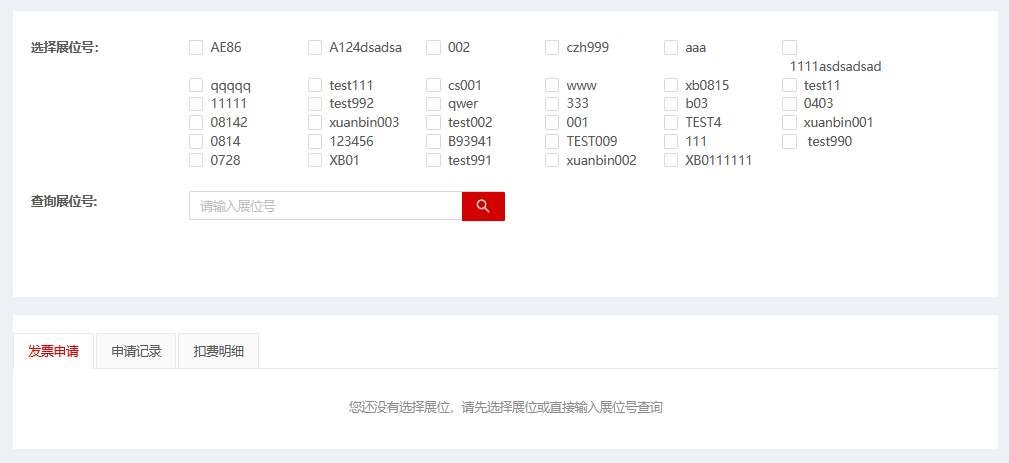The image size is (1009, 463).
Task: Click the 您还没有选择展位 notice text
Action: 505,407
